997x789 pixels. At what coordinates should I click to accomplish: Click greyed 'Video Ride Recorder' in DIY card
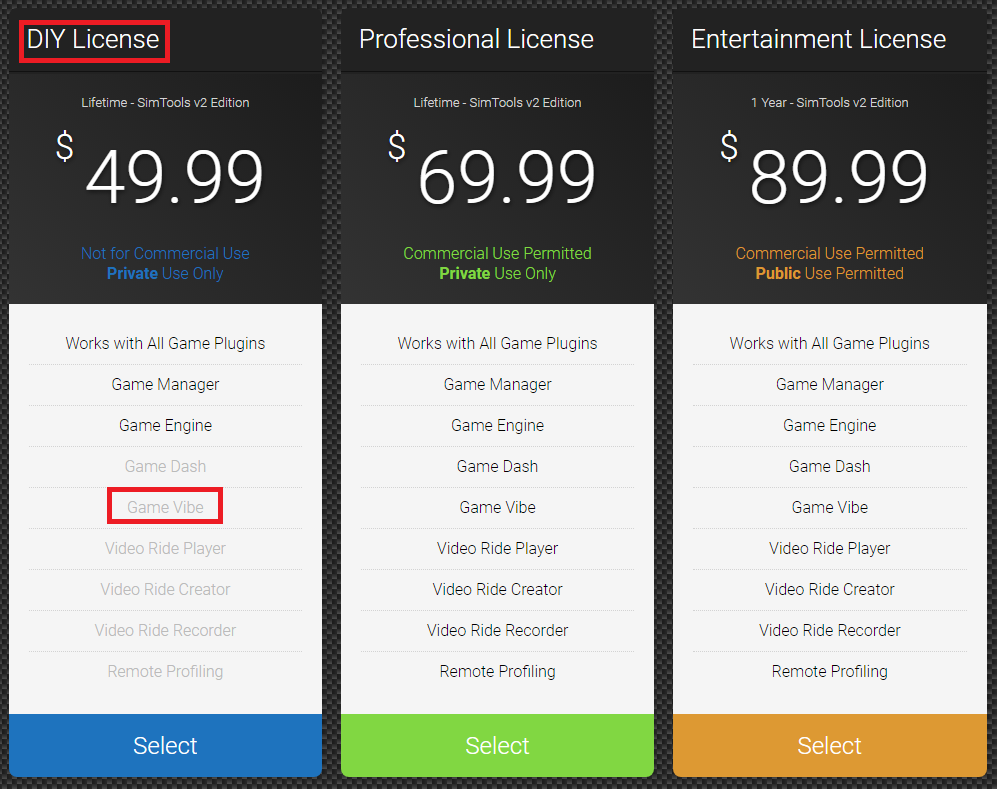point(165,630)
